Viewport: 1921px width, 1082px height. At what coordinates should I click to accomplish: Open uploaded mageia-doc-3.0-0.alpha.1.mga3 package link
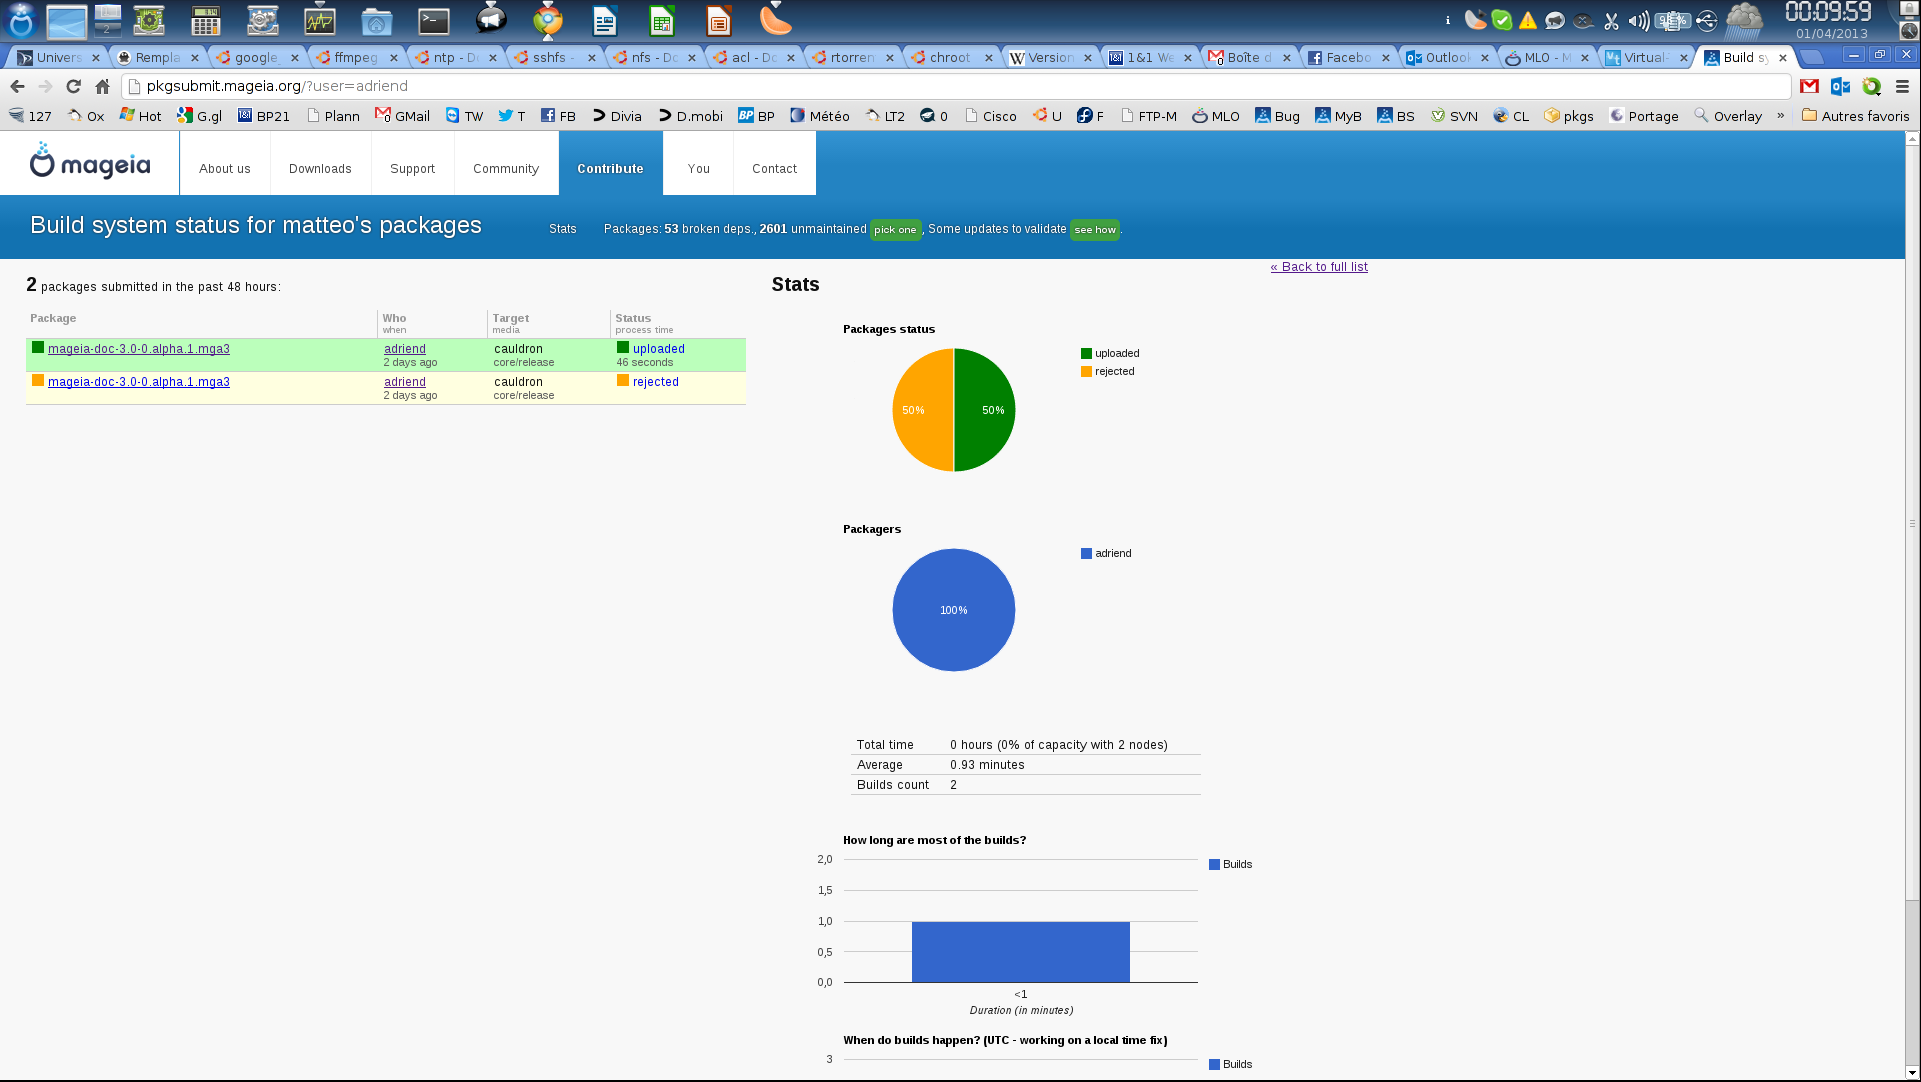pos(139,349)
